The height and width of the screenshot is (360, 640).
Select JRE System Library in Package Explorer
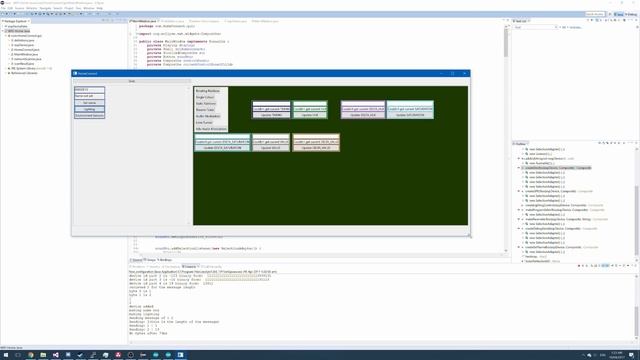(31, 69)
